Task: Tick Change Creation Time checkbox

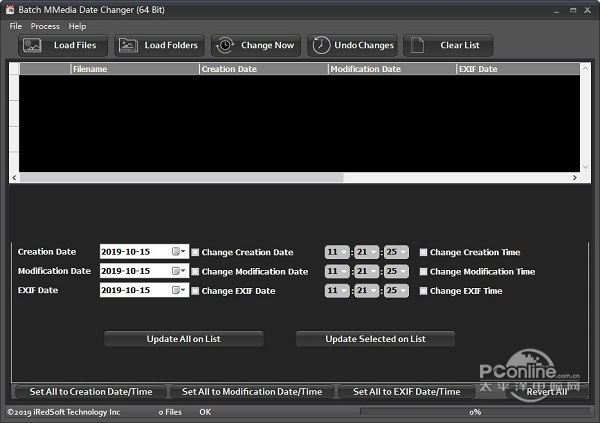Action: (x=423, y=252)
